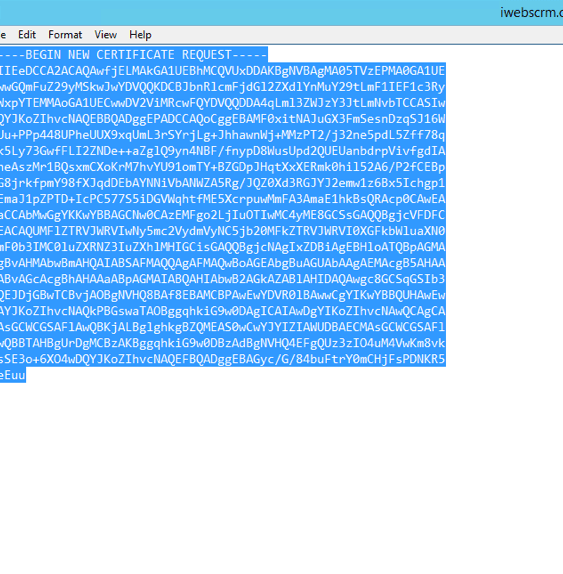Image resolution: width=563 pixels, height=574 pixels.
Task: Click the line ending with c8GCSqGSIb3
Action: point(223,279)
